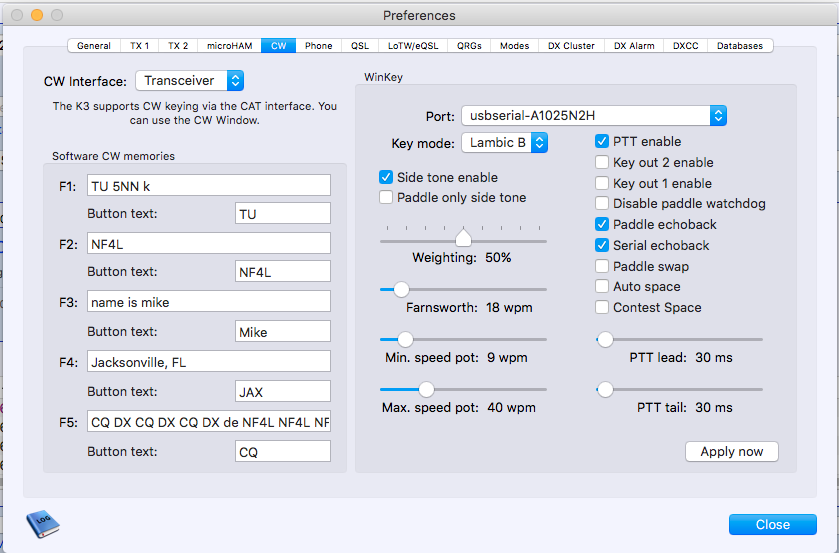Image resolution: width=839 pixels, height=553 pixels.
Task: Click the Max. speed pot slider
Action: click(x=426, y=389)
